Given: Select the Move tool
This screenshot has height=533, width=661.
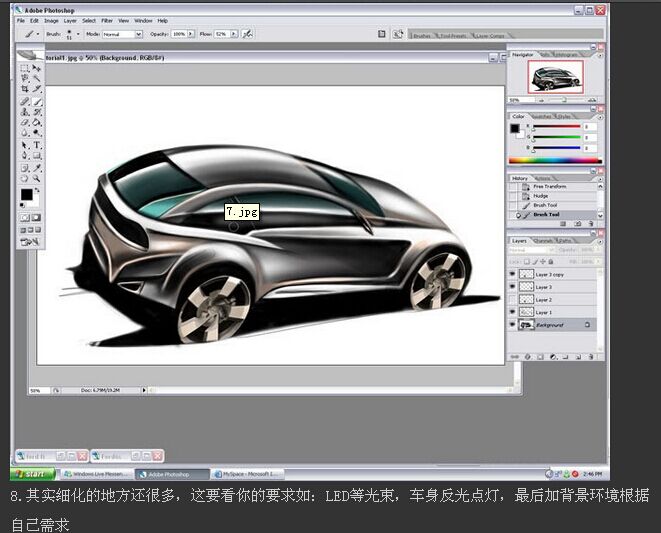Looking at the screenshot, I should pyautogui.click(x=37, y=68).
